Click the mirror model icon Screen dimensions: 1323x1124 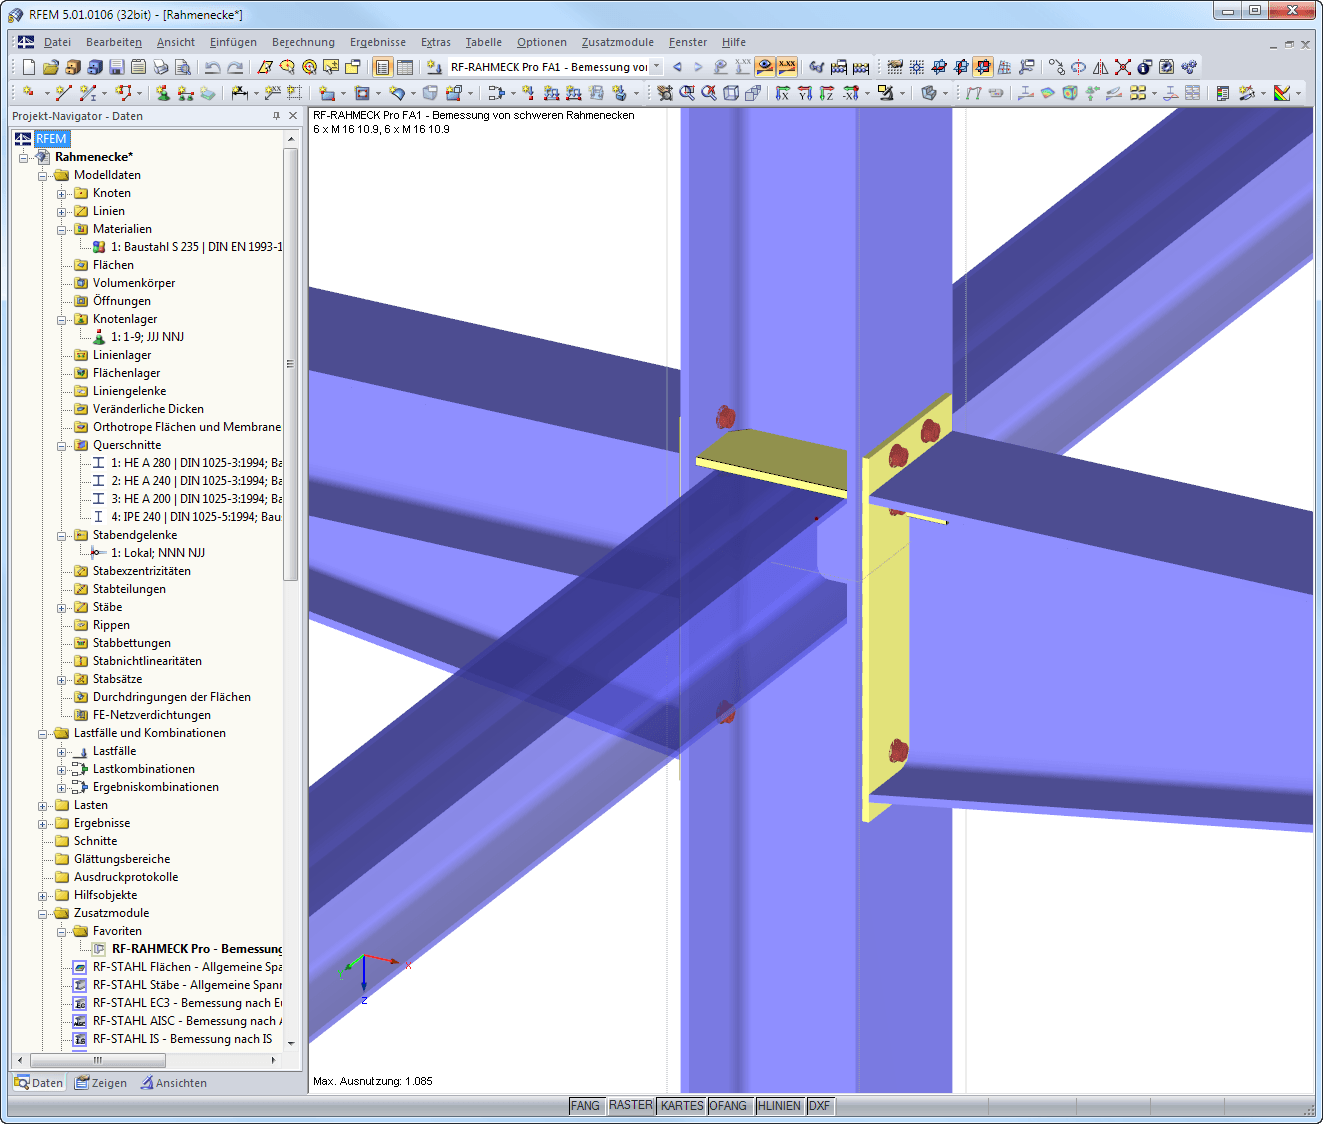click(1100, 66)
